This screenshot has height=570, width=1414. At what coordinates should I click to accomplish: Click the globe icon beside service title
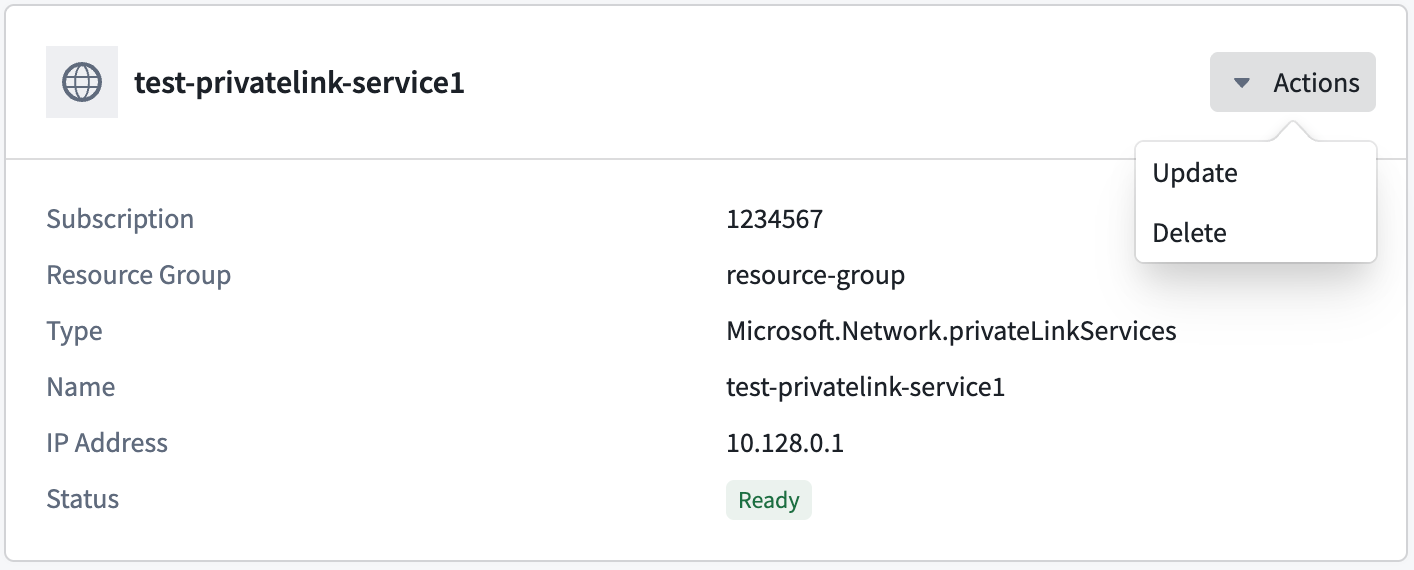(x=82, y=82)
